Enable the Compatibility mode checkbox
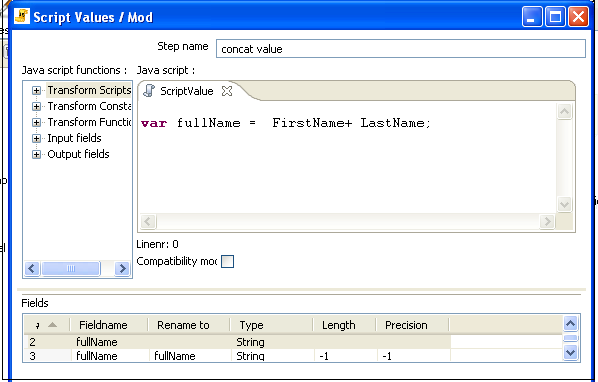Screen dimensions: 598x382 pyautogui.click(x=227, y=262)
